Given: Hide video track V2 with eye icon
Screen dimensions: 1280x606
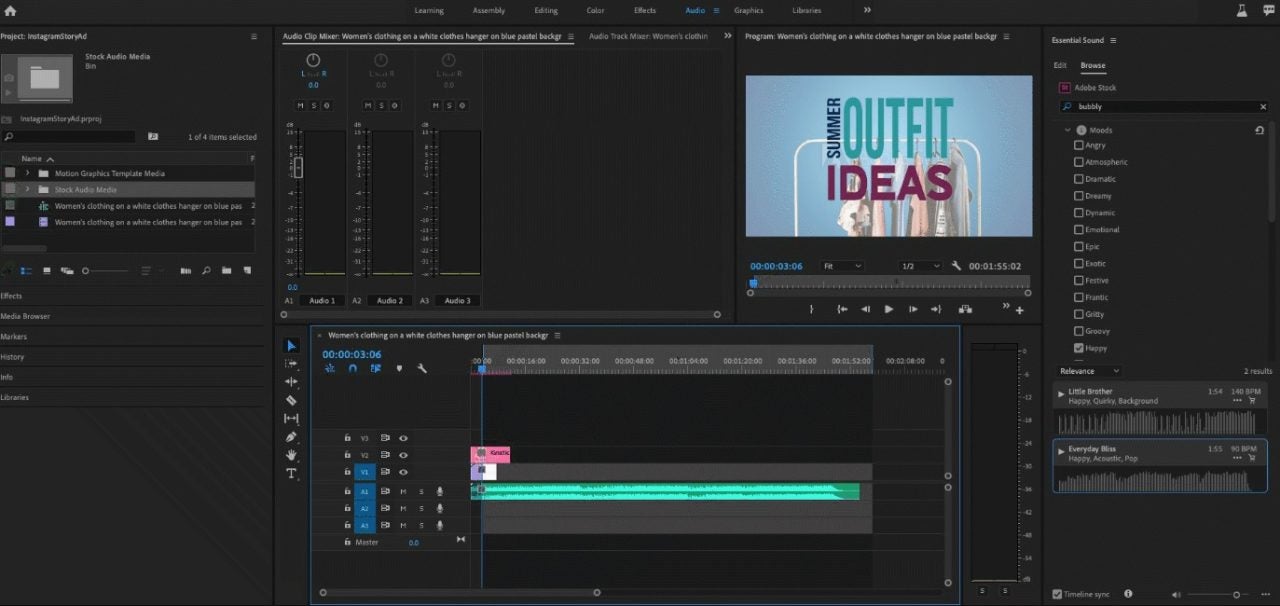Looking at the screenshot, I should (x=404, y=455).
